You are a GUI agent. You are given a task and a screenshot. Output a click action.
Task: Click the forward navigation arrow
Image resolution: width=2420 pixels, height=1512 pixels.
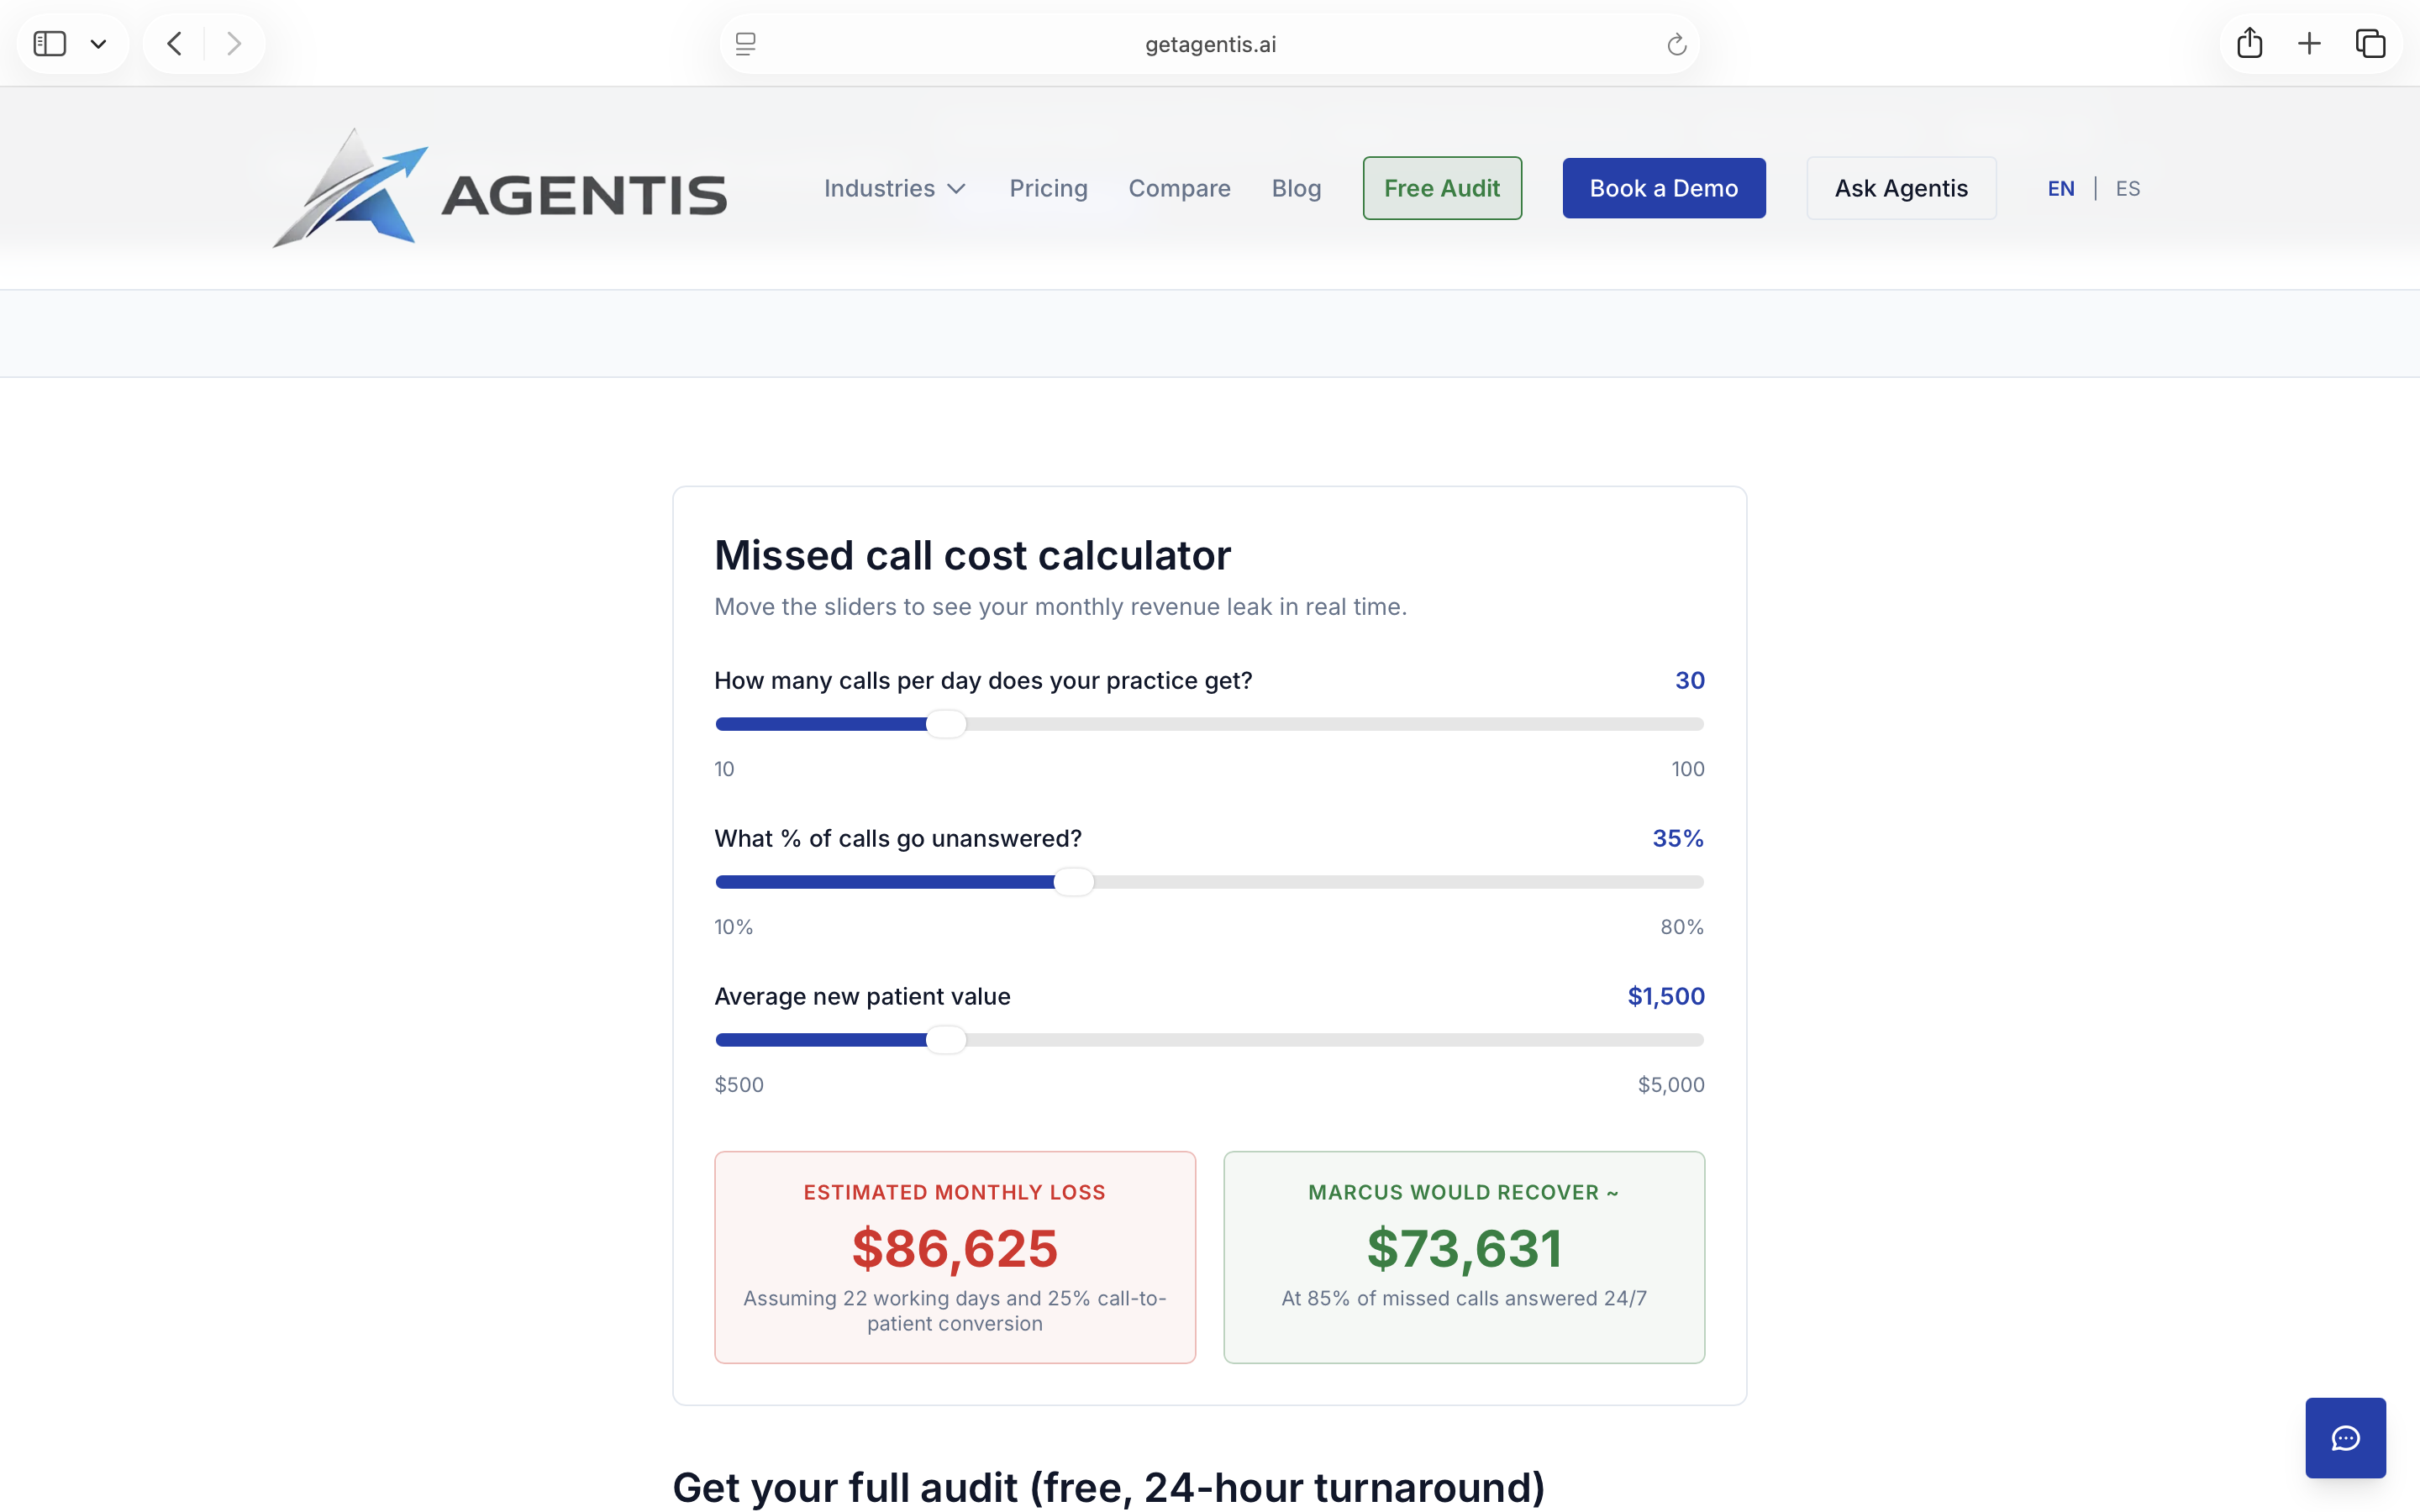pyautogui.click(x=234, y=44)
